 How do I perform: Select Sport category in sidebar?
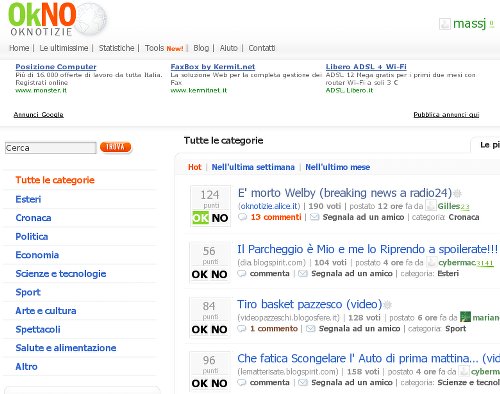click(28, 292)
